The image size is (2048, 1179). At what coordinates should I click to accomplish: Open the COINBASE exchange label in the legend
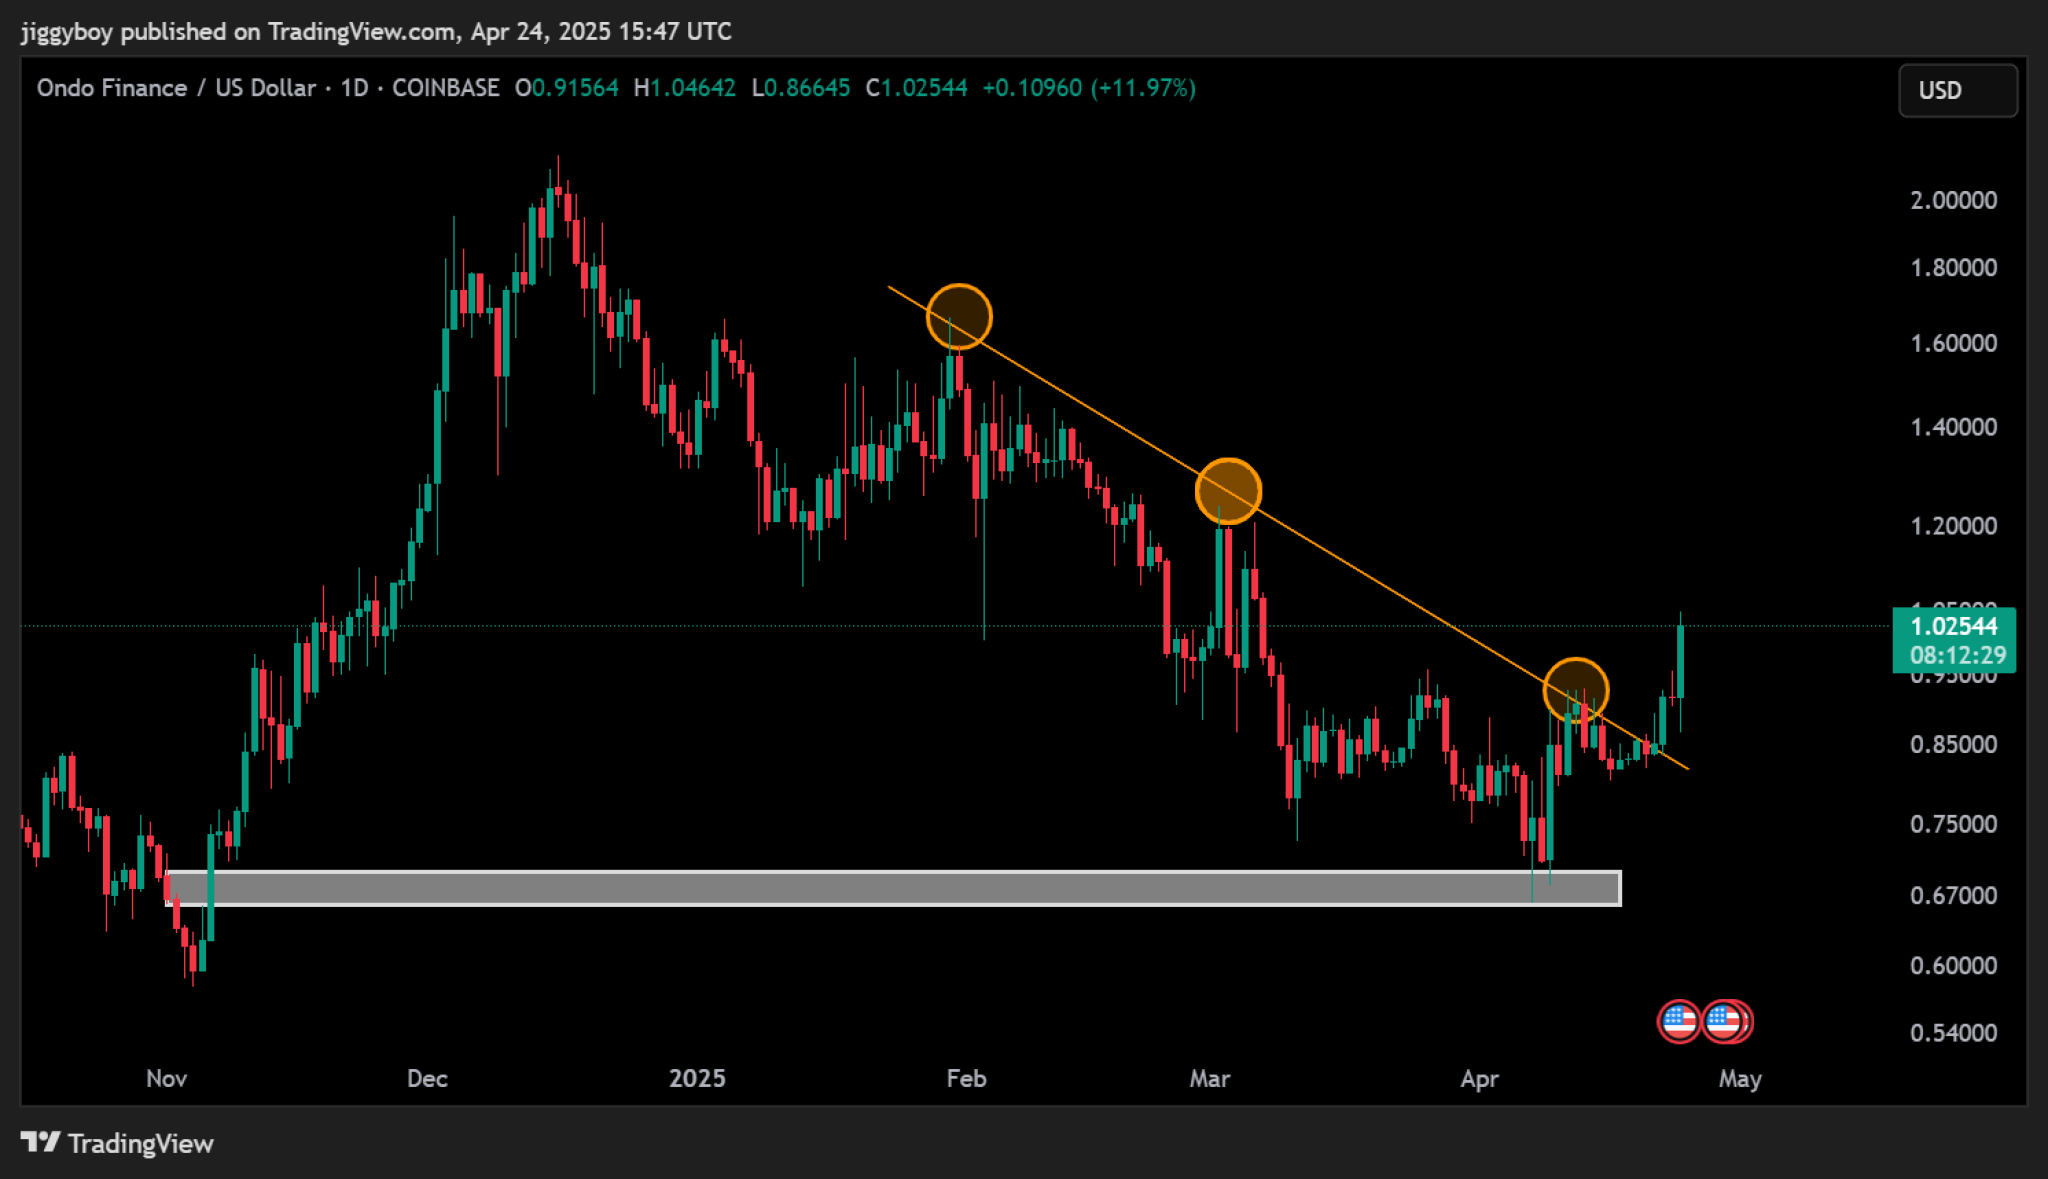pyautogui.click(x=446, y=88)
